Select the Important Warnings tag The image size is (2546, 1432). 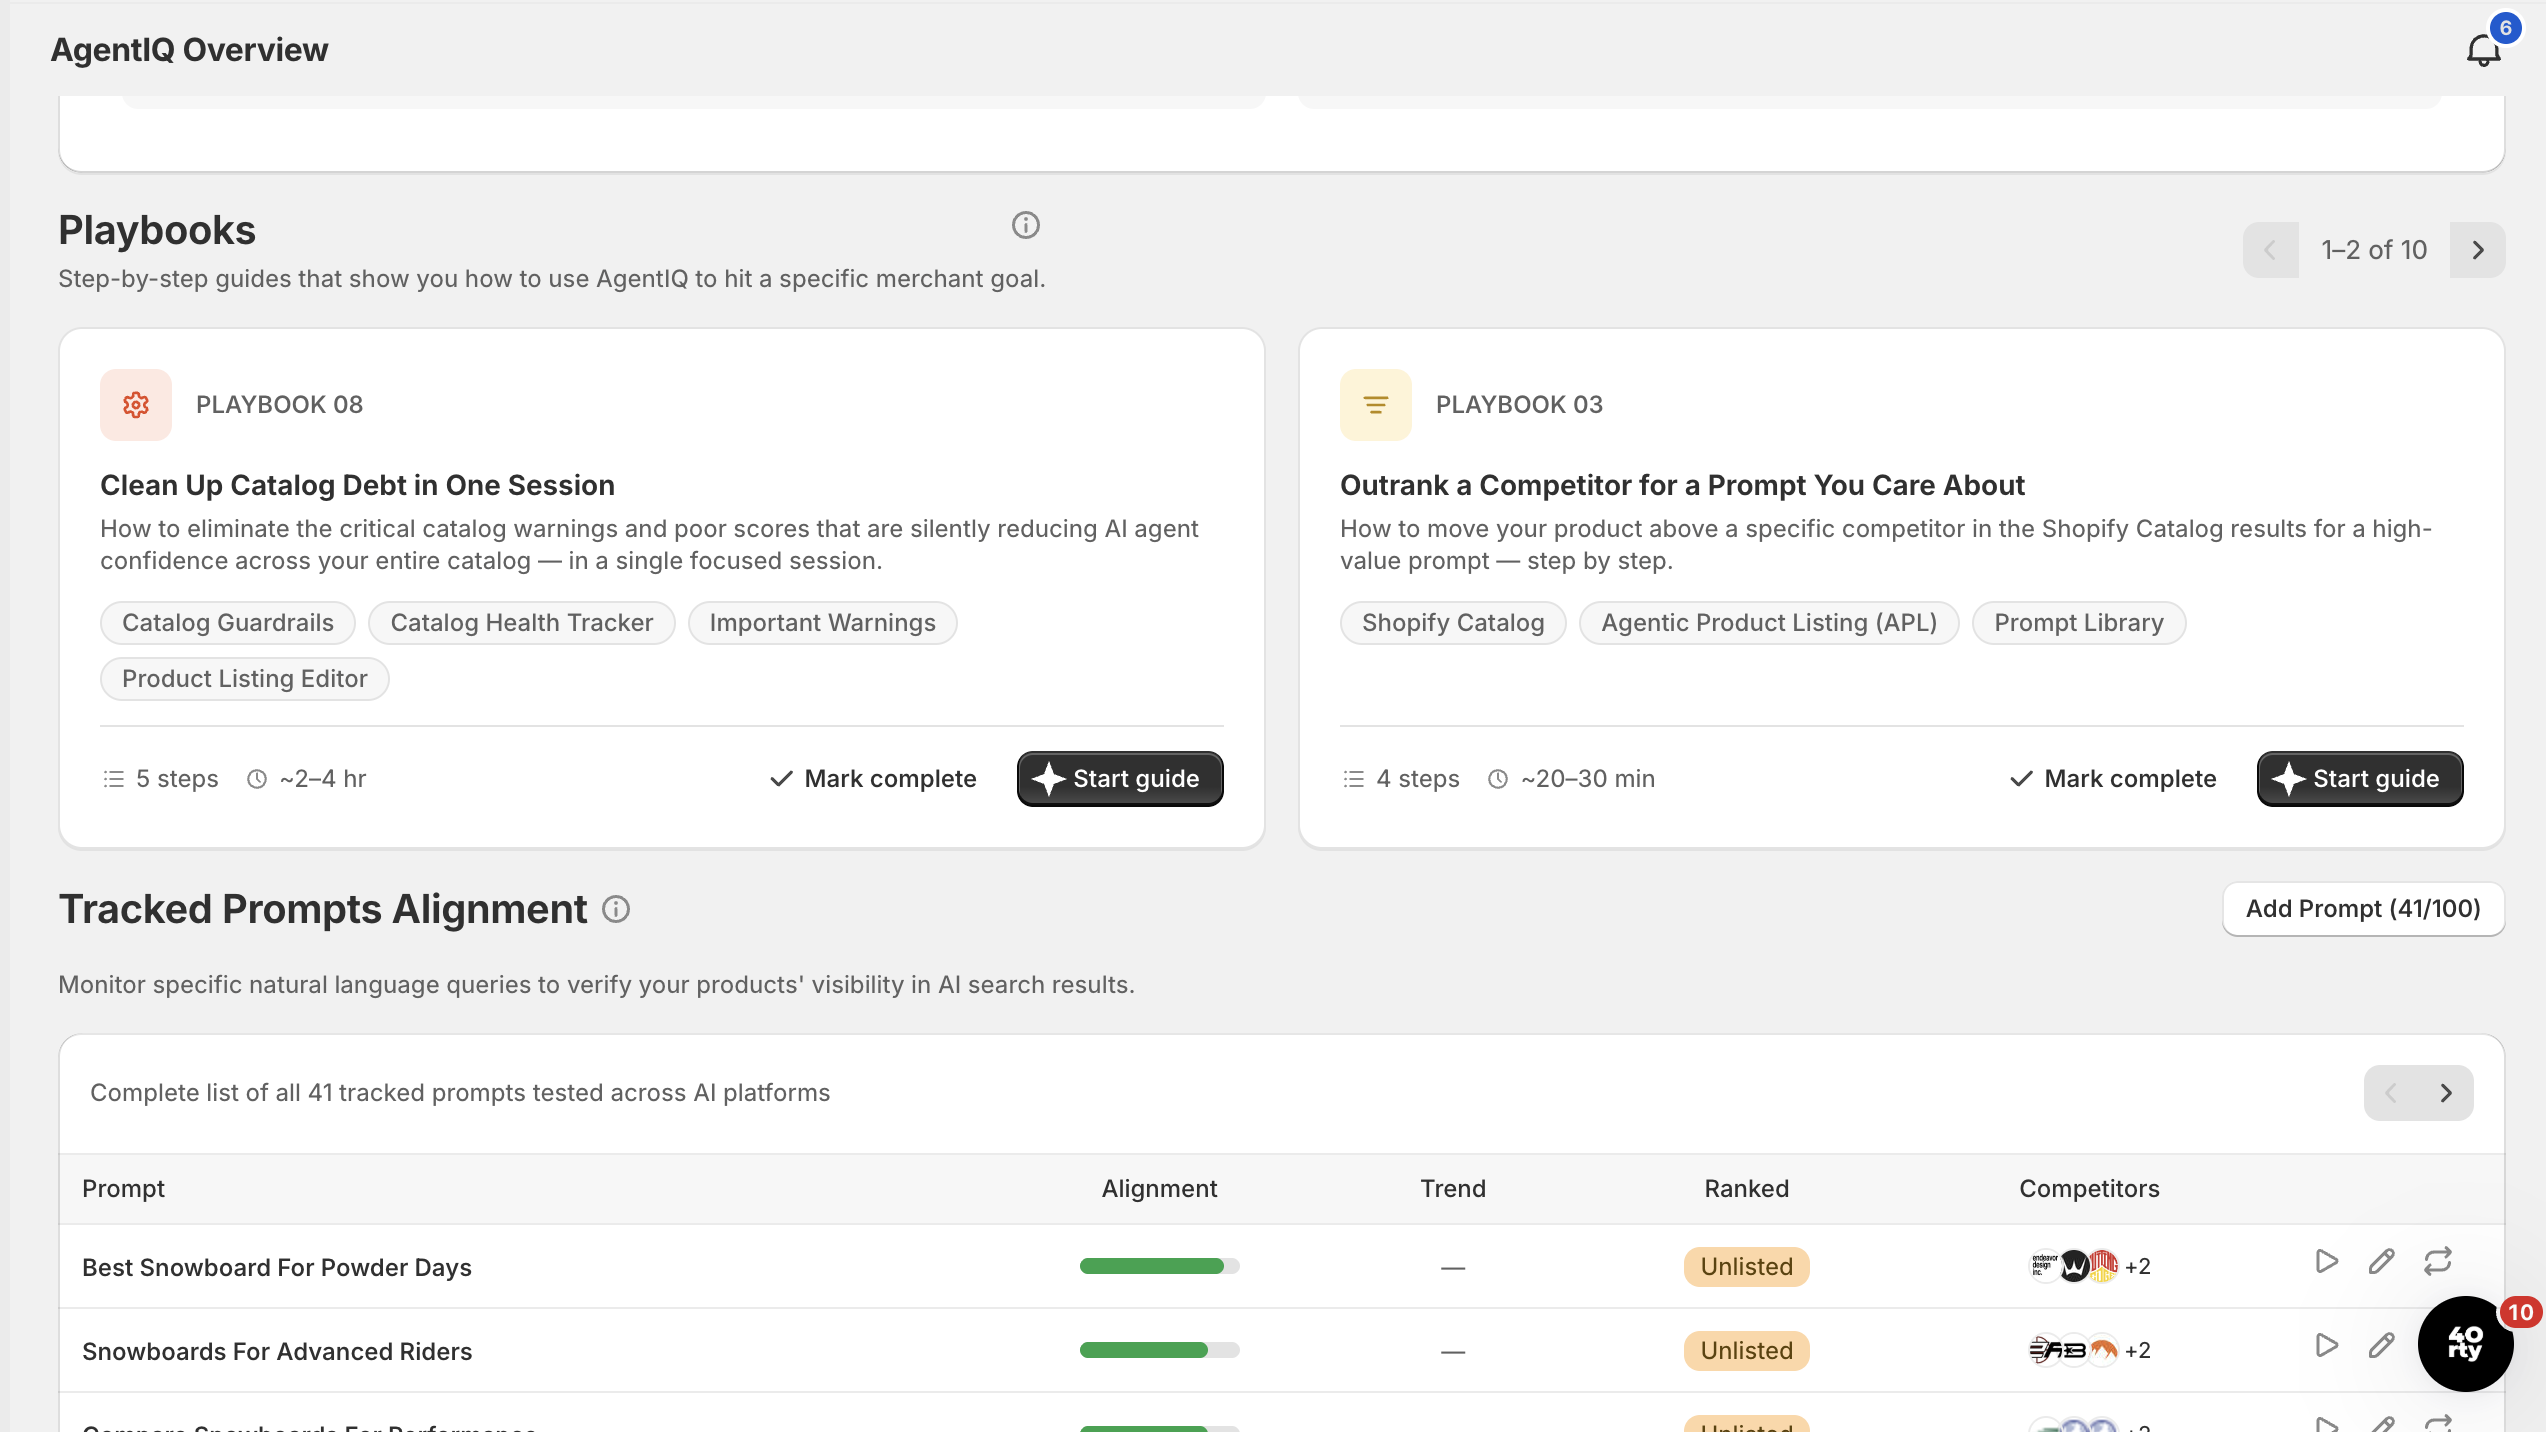822,623
